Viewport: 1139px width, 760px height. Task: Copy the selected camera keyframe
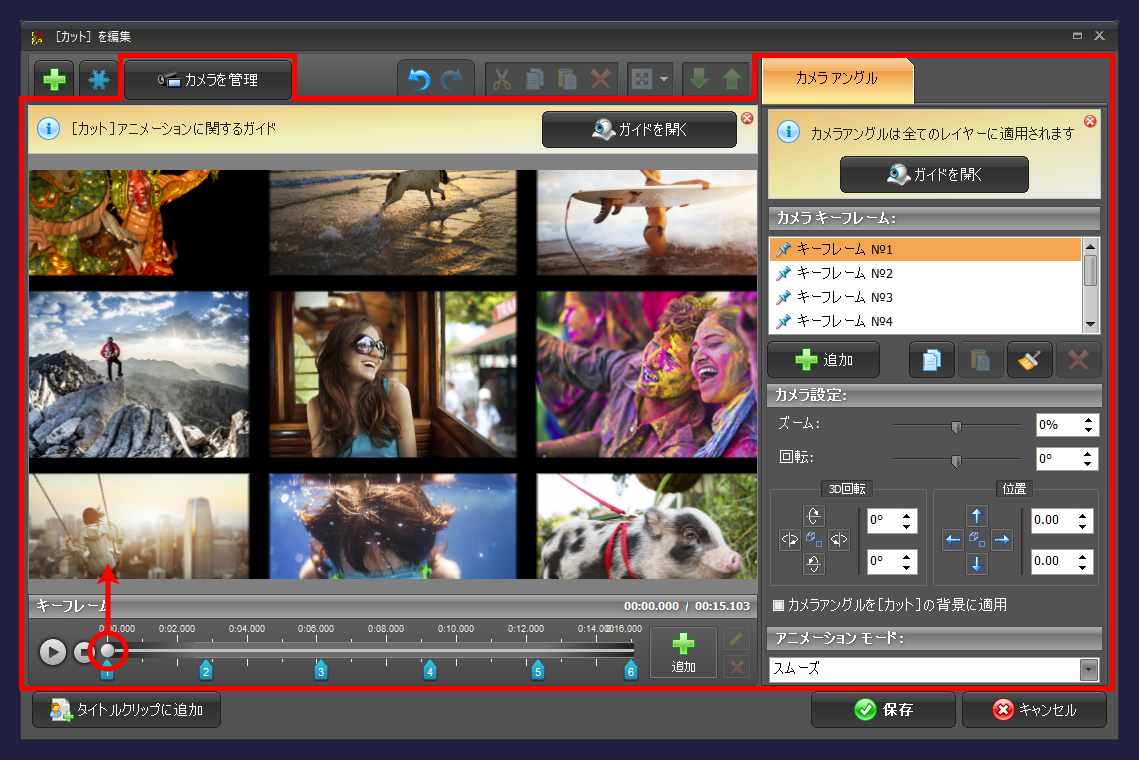click(931, 360)
